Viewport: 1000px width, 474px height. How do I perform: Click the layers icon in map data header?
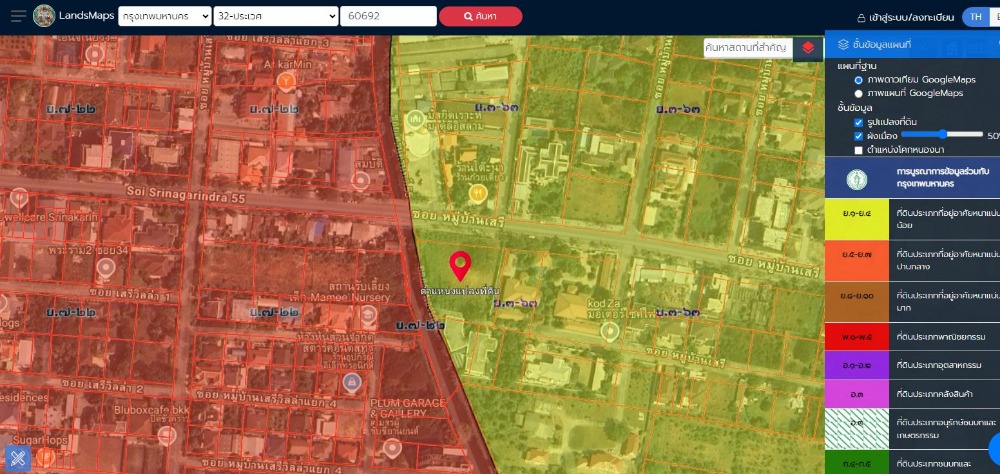844,44
